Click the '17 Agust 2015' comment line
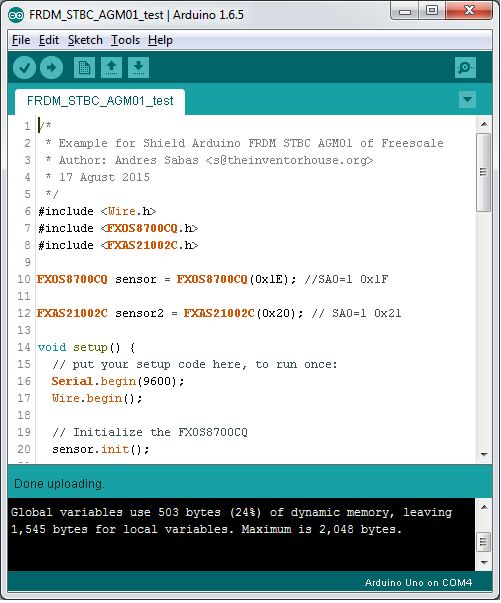501x603 pixels. click(97, 177)
